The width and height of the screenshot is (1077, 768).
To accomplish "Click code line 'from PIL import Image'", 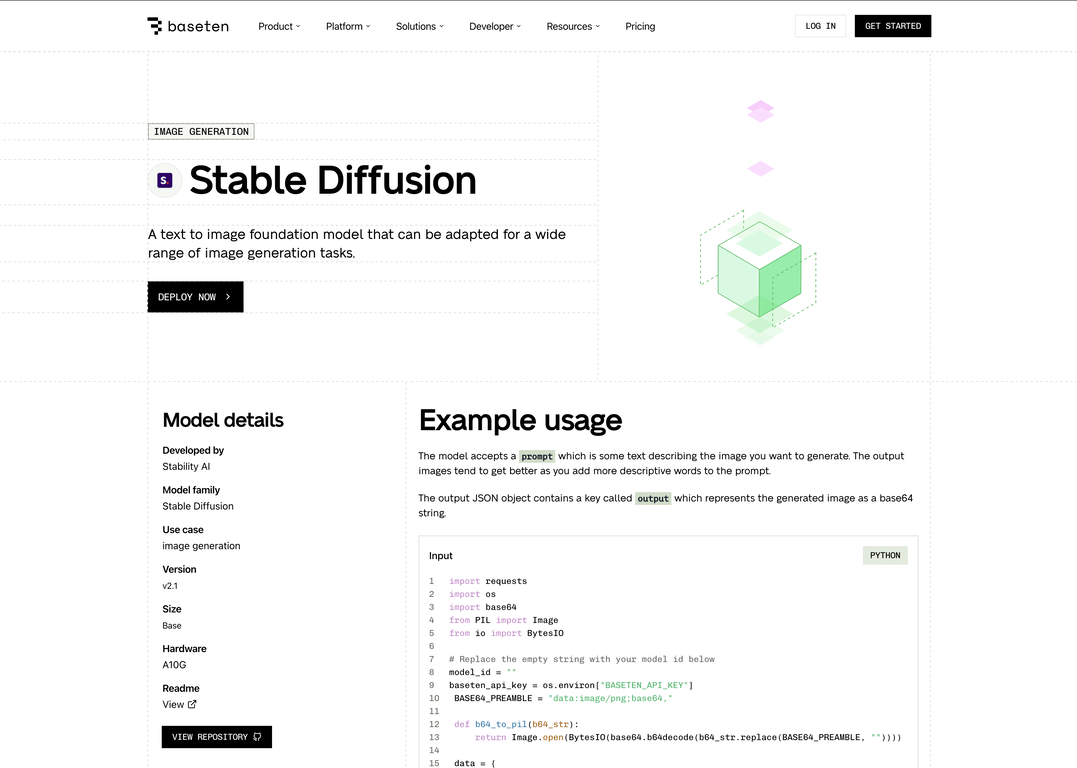I will [503, 620].
